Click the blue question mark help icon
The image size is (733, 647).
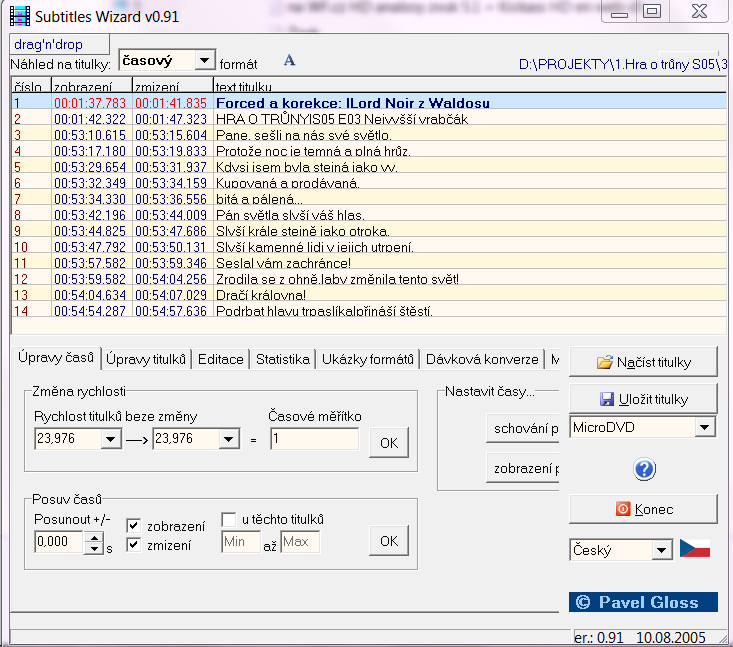click(644, 469)
